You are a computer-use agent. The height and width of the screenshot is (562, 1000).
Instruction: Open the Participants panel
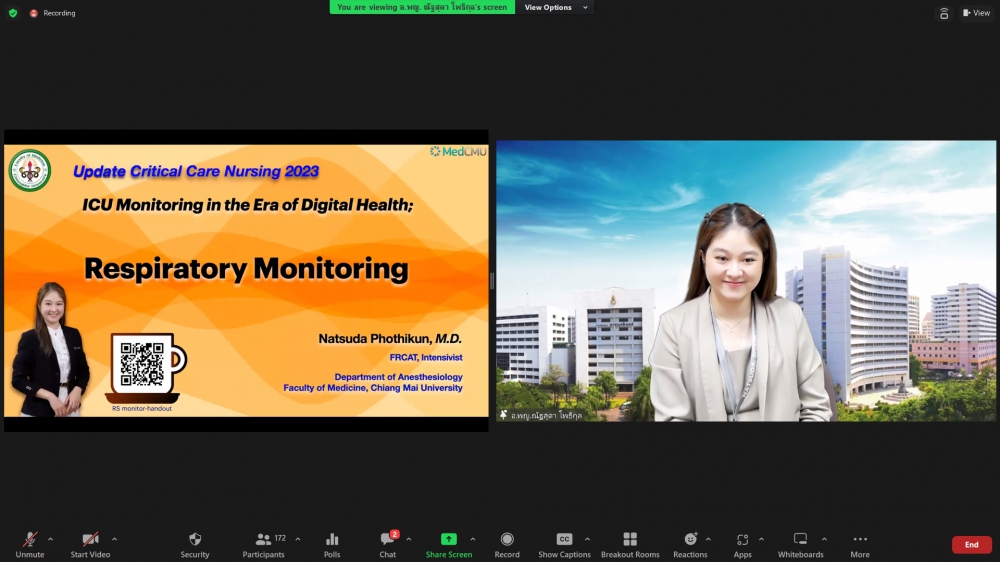[x=264, y=540]
